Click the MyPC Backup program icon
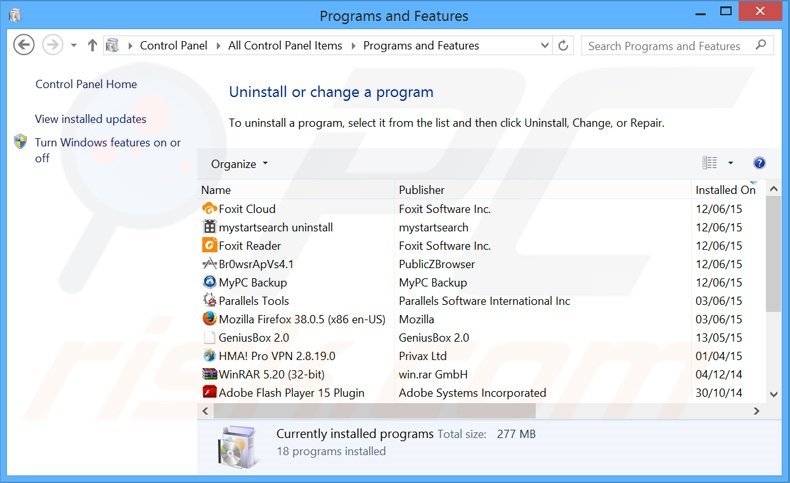This screenshot has width=790, height=483. (x=209, y=282)
